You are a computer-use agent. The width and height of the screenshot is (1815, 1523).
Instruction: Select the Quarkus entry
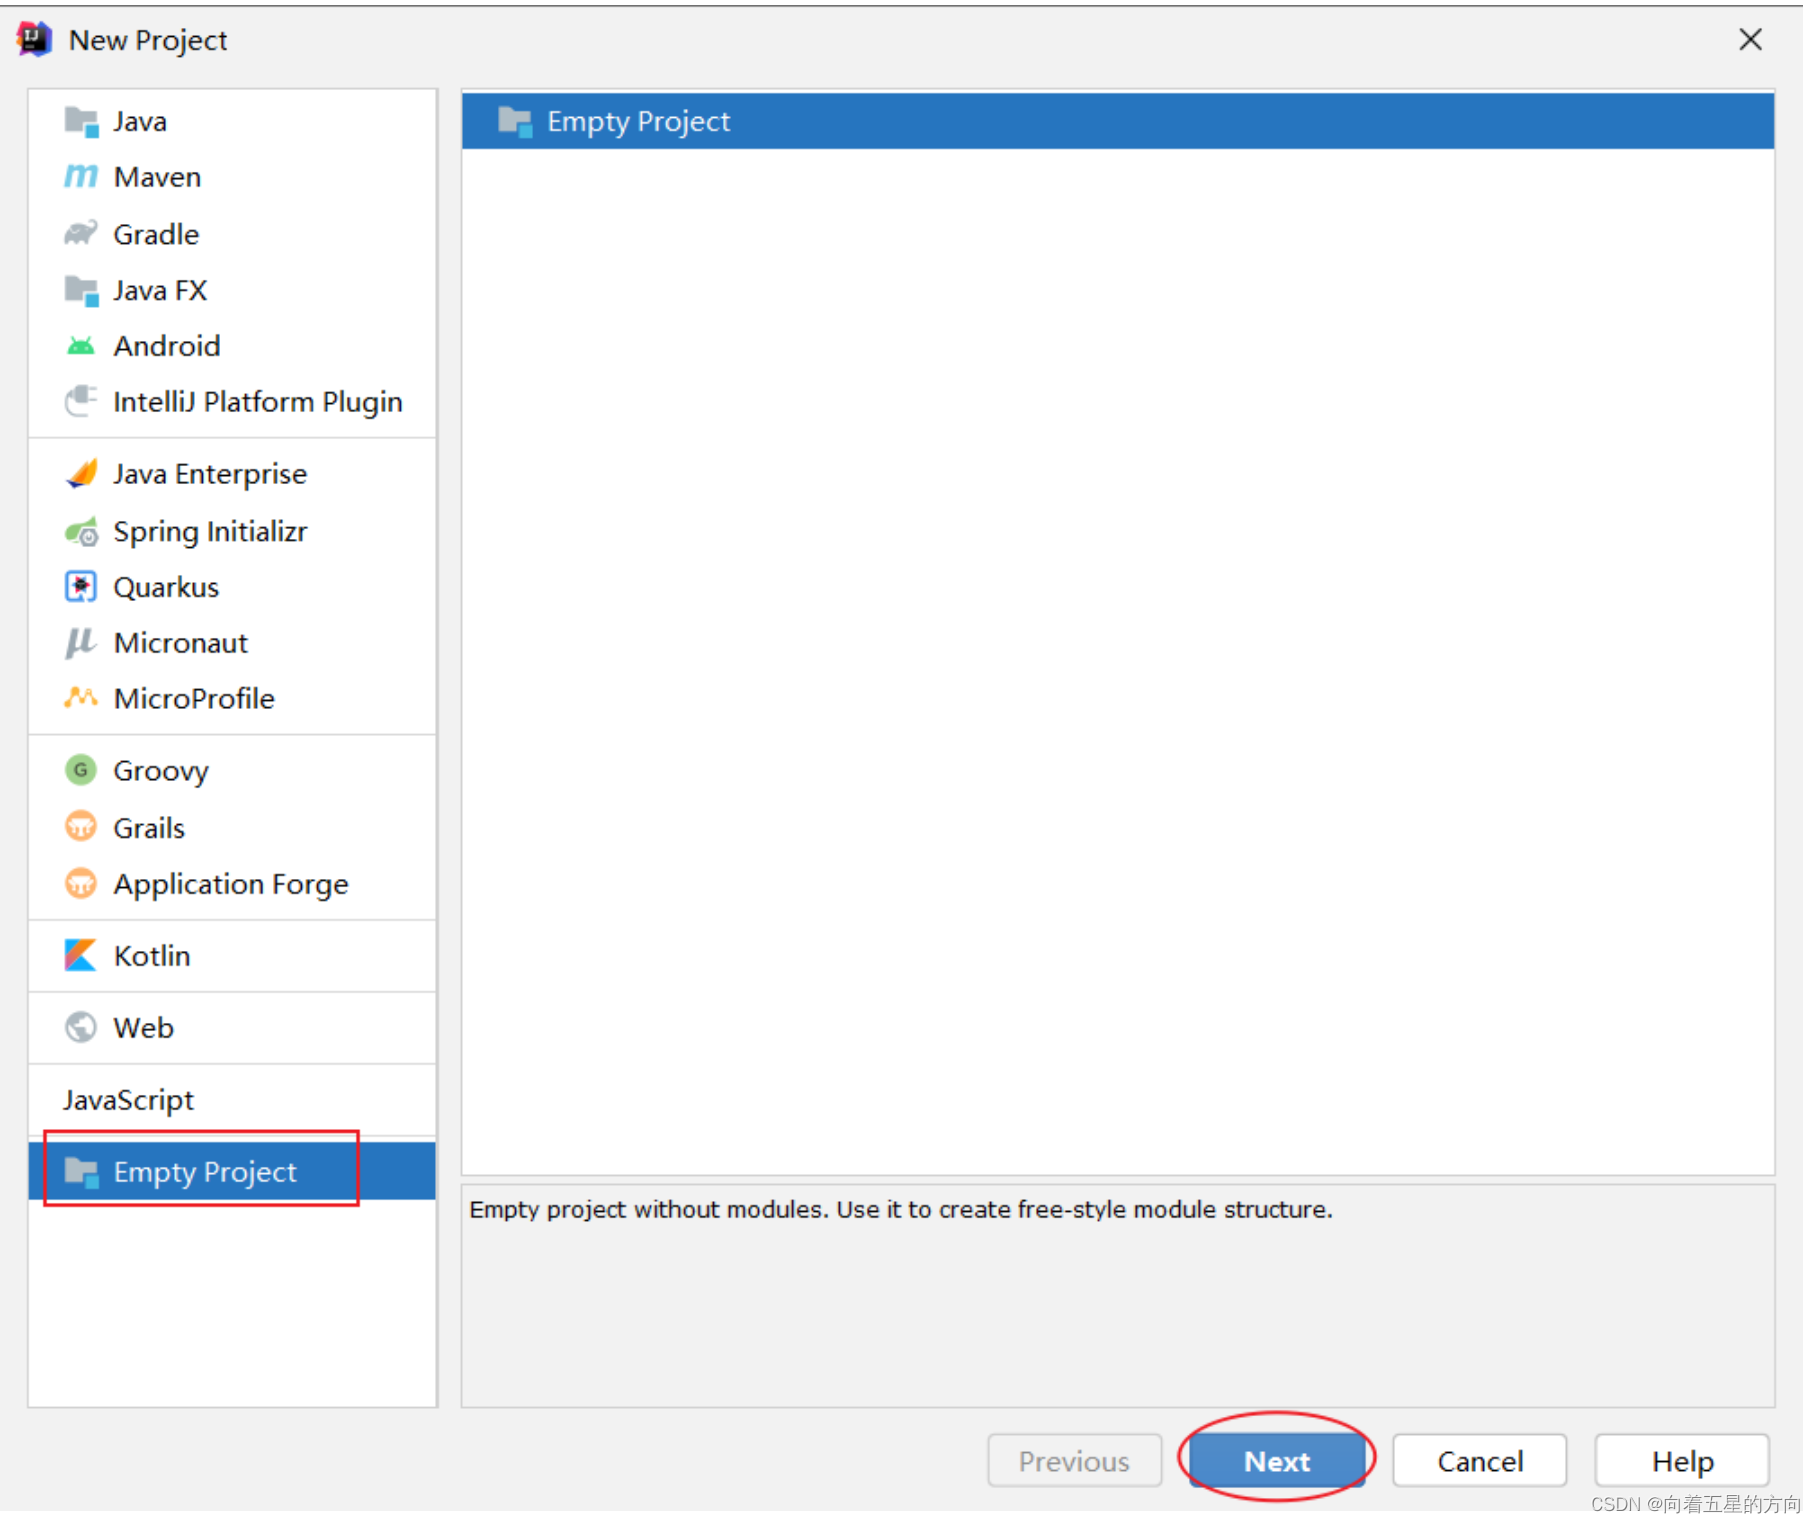tap(232, 587)
